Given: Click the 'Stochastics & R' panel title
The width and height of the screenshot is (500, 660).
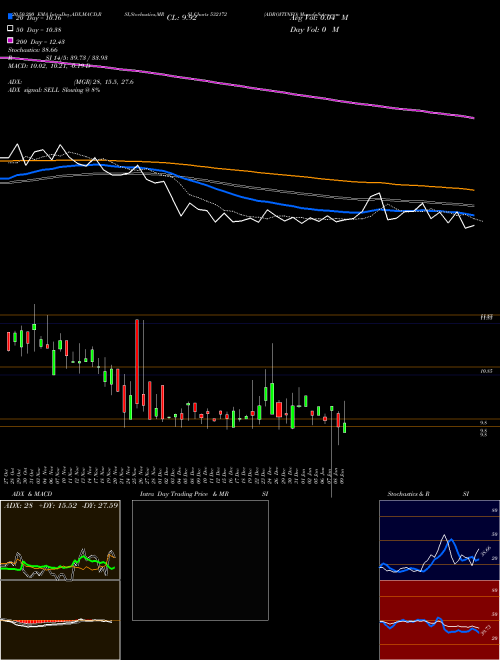Looking at the screenshot, I should [x=408, y=494].
